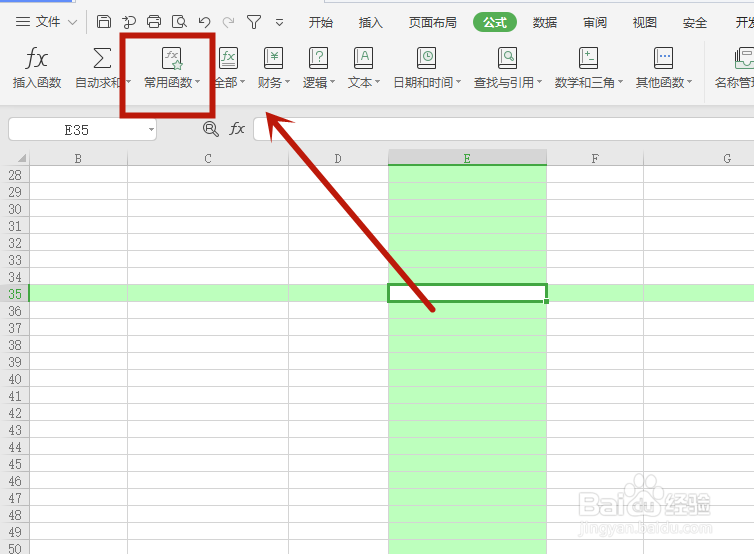Click the export-to-PDF icon beside Save
Viewport: 754px width, 554px height.
click(129, 22)
